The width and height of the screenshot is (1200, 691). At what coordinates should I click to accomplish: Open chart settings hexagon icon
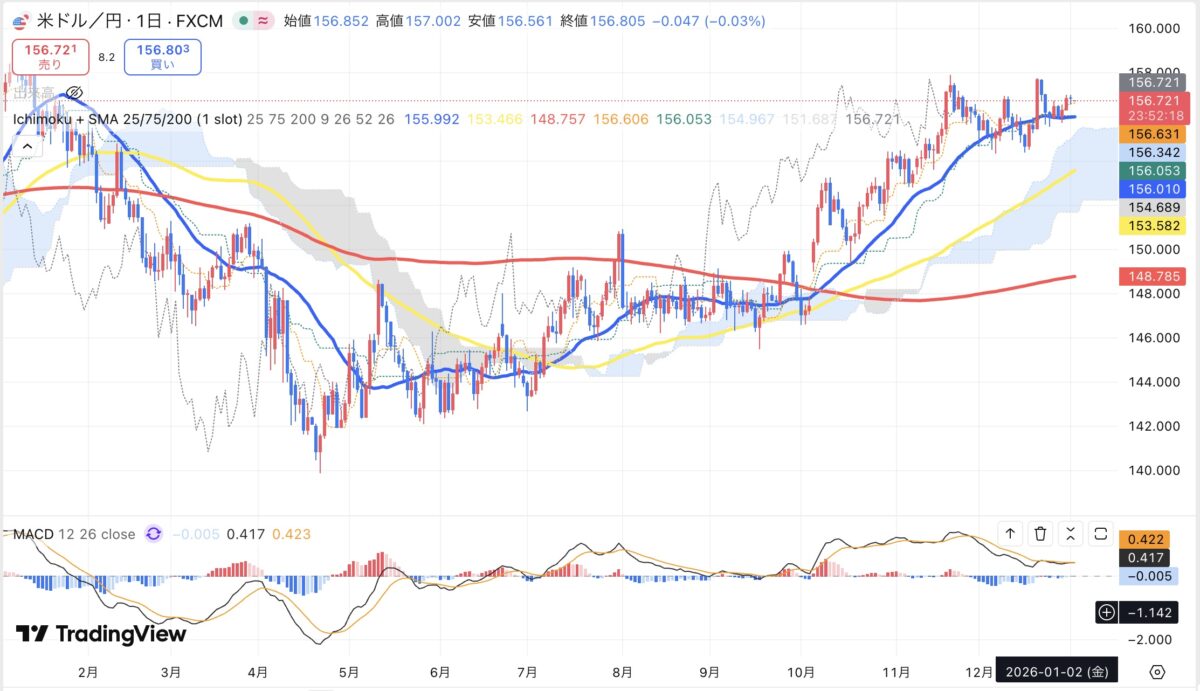tap(1158, 671)
